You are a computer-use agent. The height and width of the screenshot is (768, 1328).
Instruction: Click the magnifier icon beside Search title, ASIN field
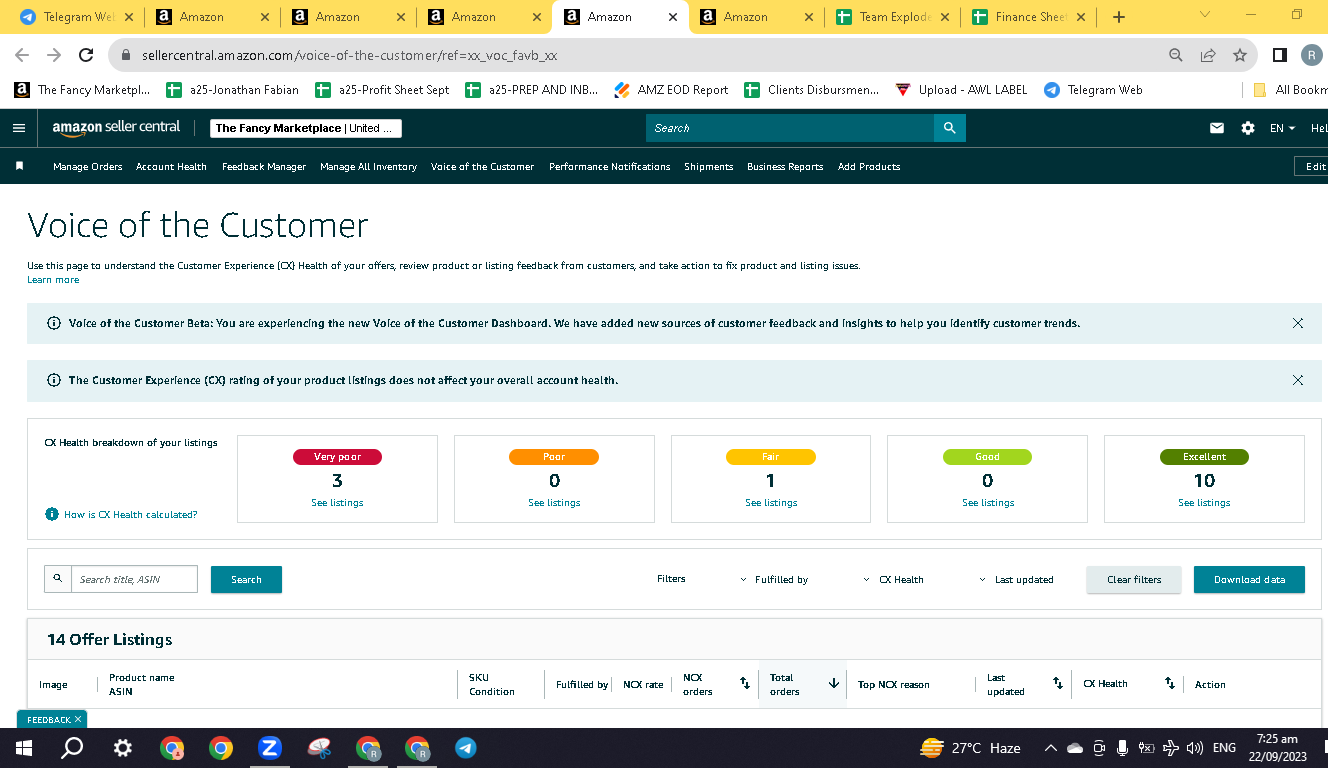point(58,579)
